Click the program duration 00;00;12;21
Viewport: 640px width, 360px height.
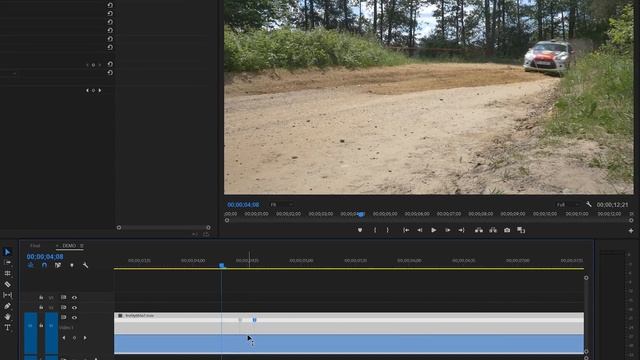[612, 204]
